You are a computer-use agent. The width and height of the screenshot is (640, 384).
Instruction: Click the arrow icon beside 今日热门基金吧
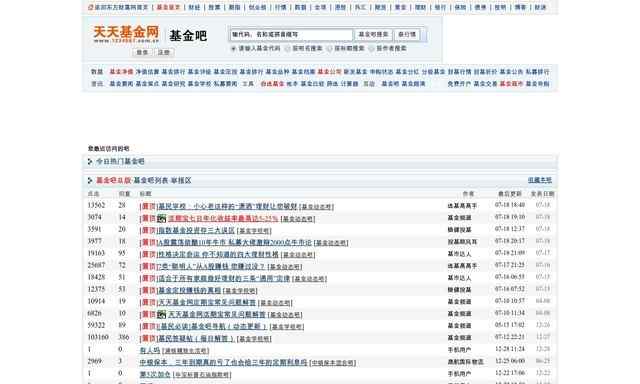pos(90,162)
